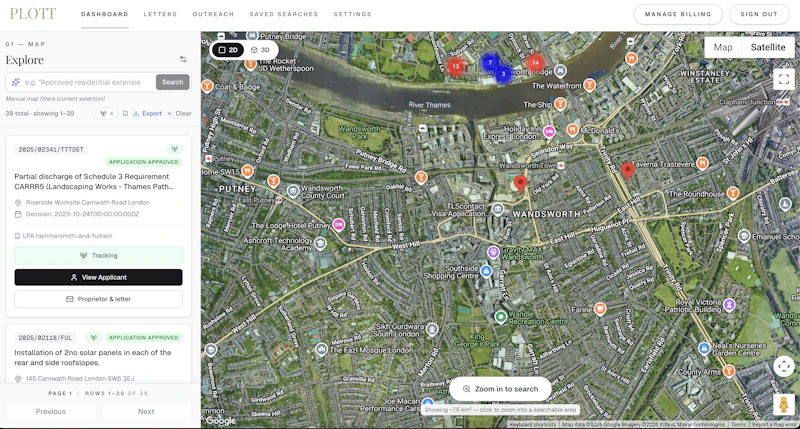
Task: Open map Keyboard shortcuts link
Action: click(533, 424)
